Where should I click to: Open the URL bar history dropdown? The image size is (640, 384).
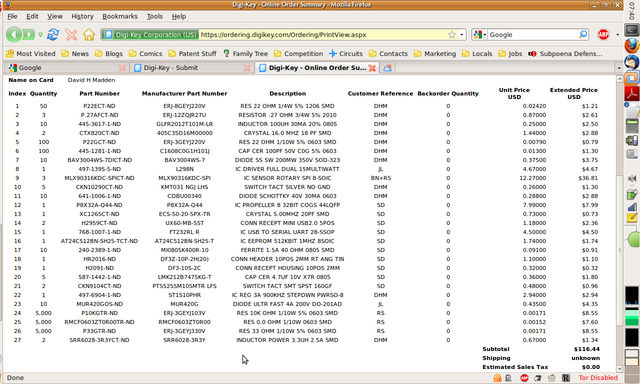462,35
